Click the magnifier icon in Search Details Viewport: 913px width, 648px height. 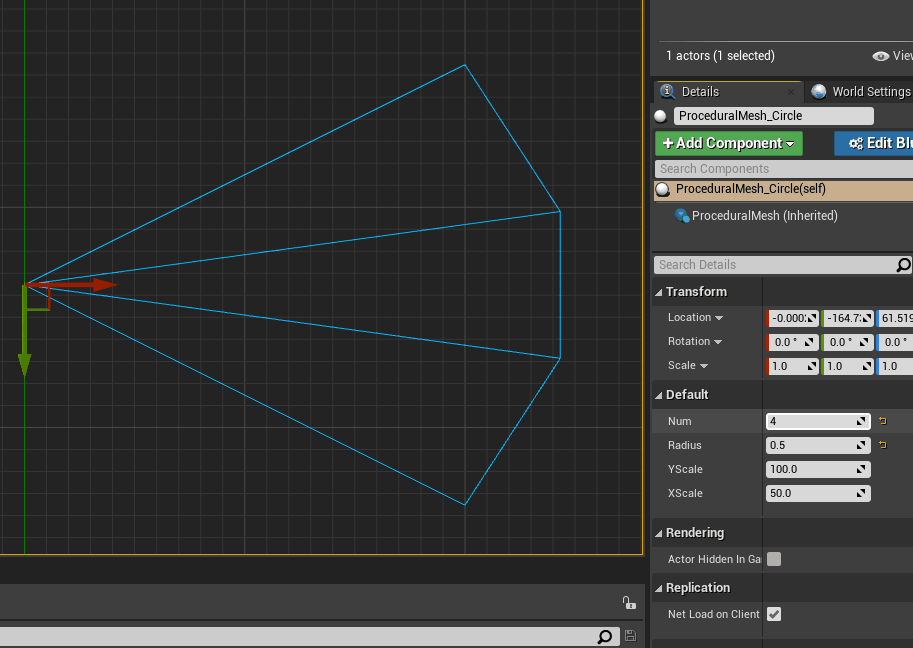point(901,265)
